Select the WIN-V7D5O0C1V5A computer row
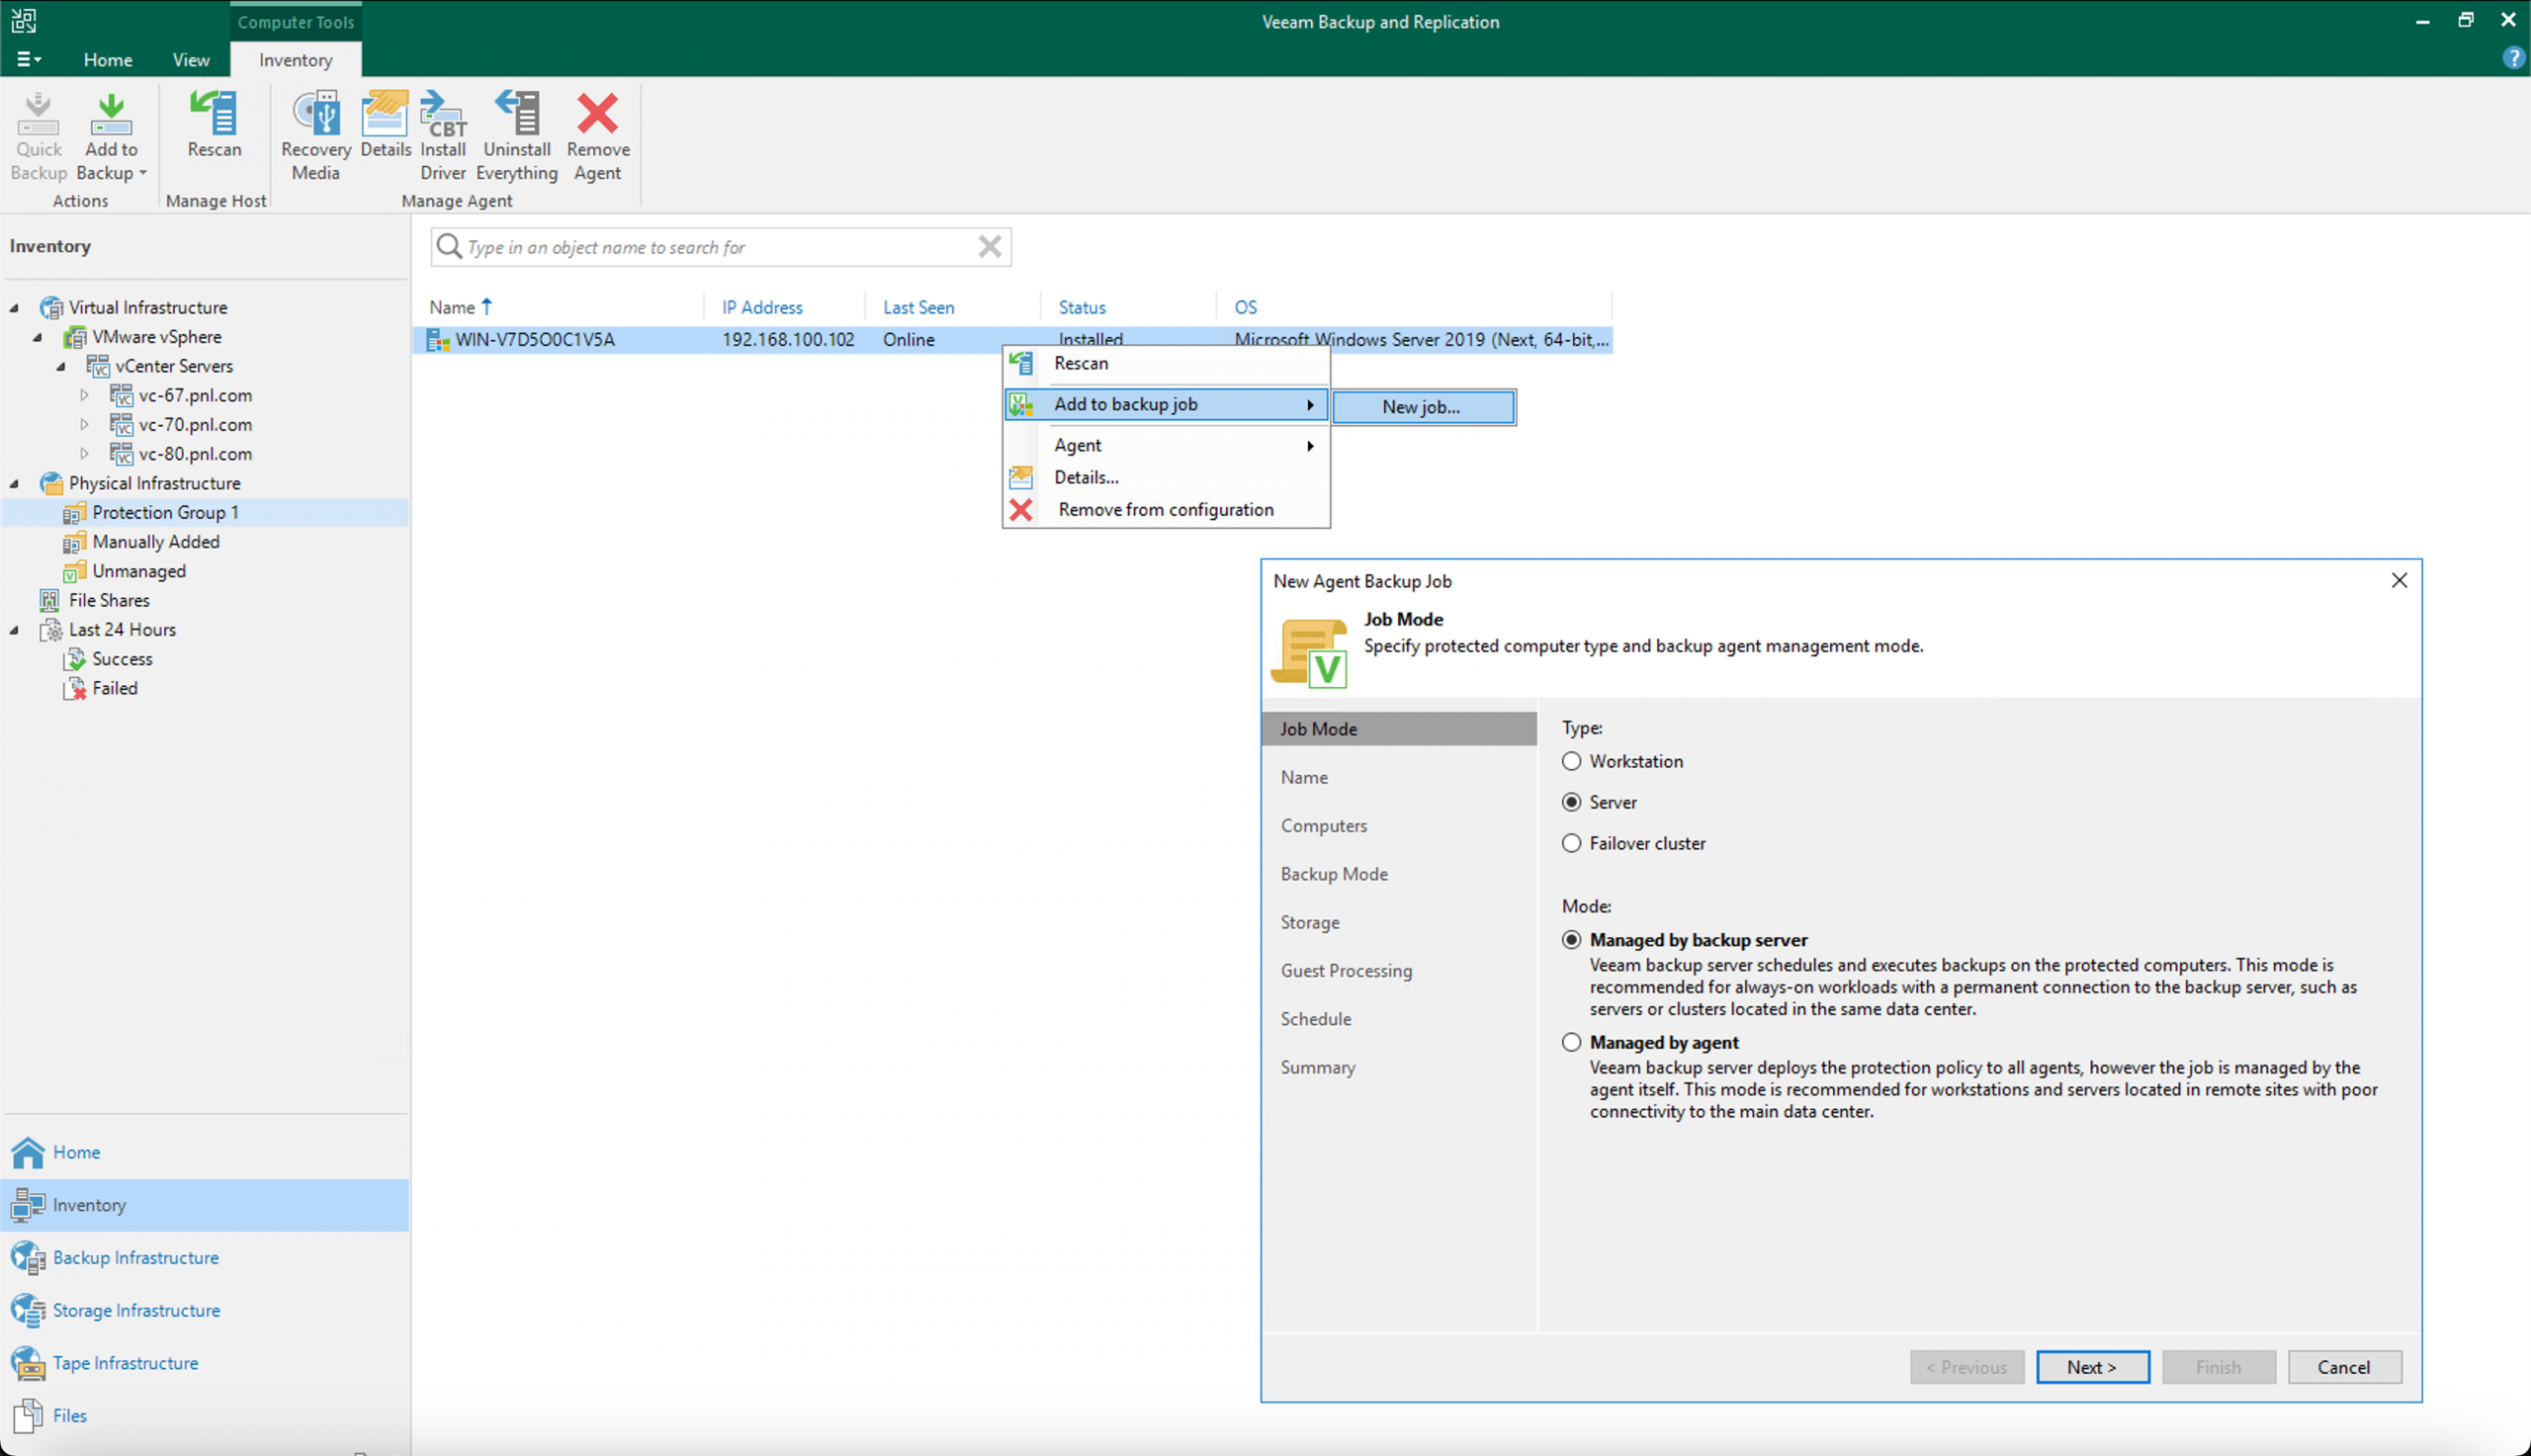The width and height of the screenshot is (2531, 1456). tap(1013, 339)
